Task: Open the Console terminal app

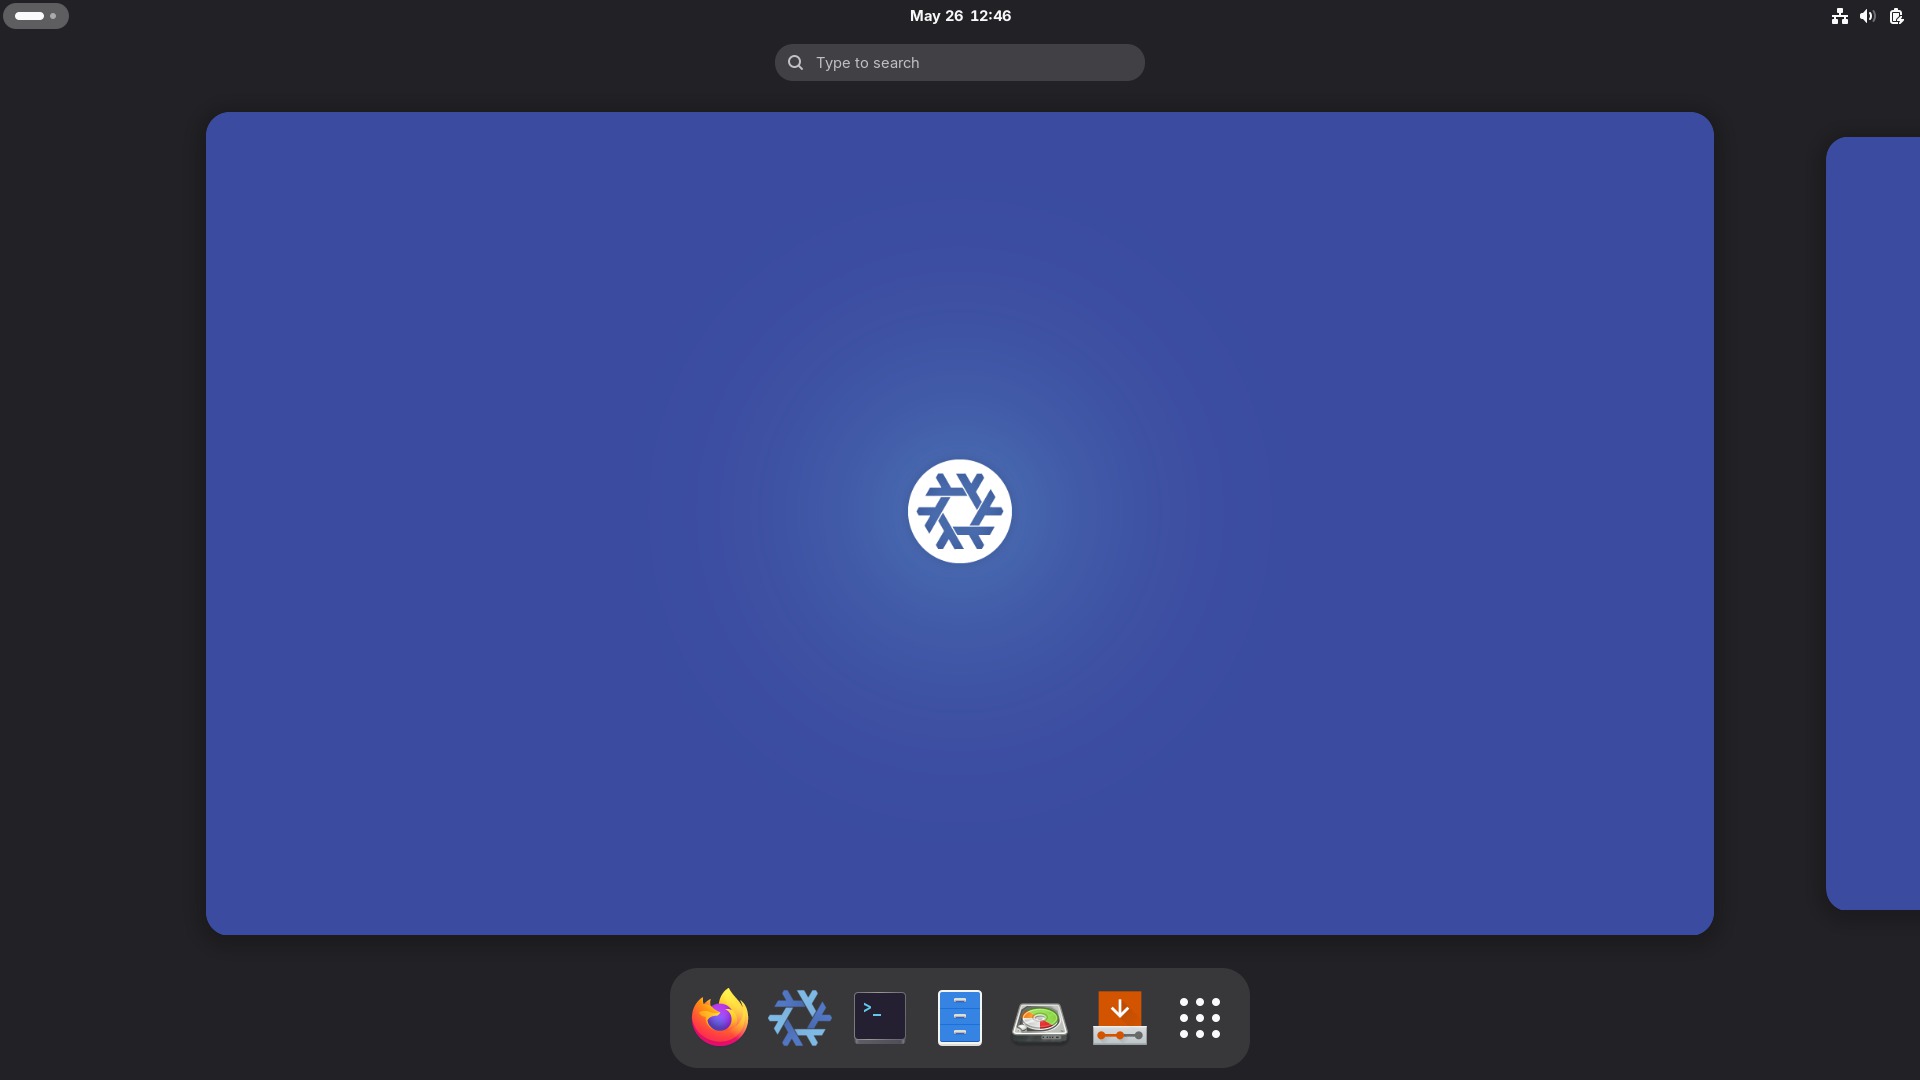Action: [x=880, y=1017]
